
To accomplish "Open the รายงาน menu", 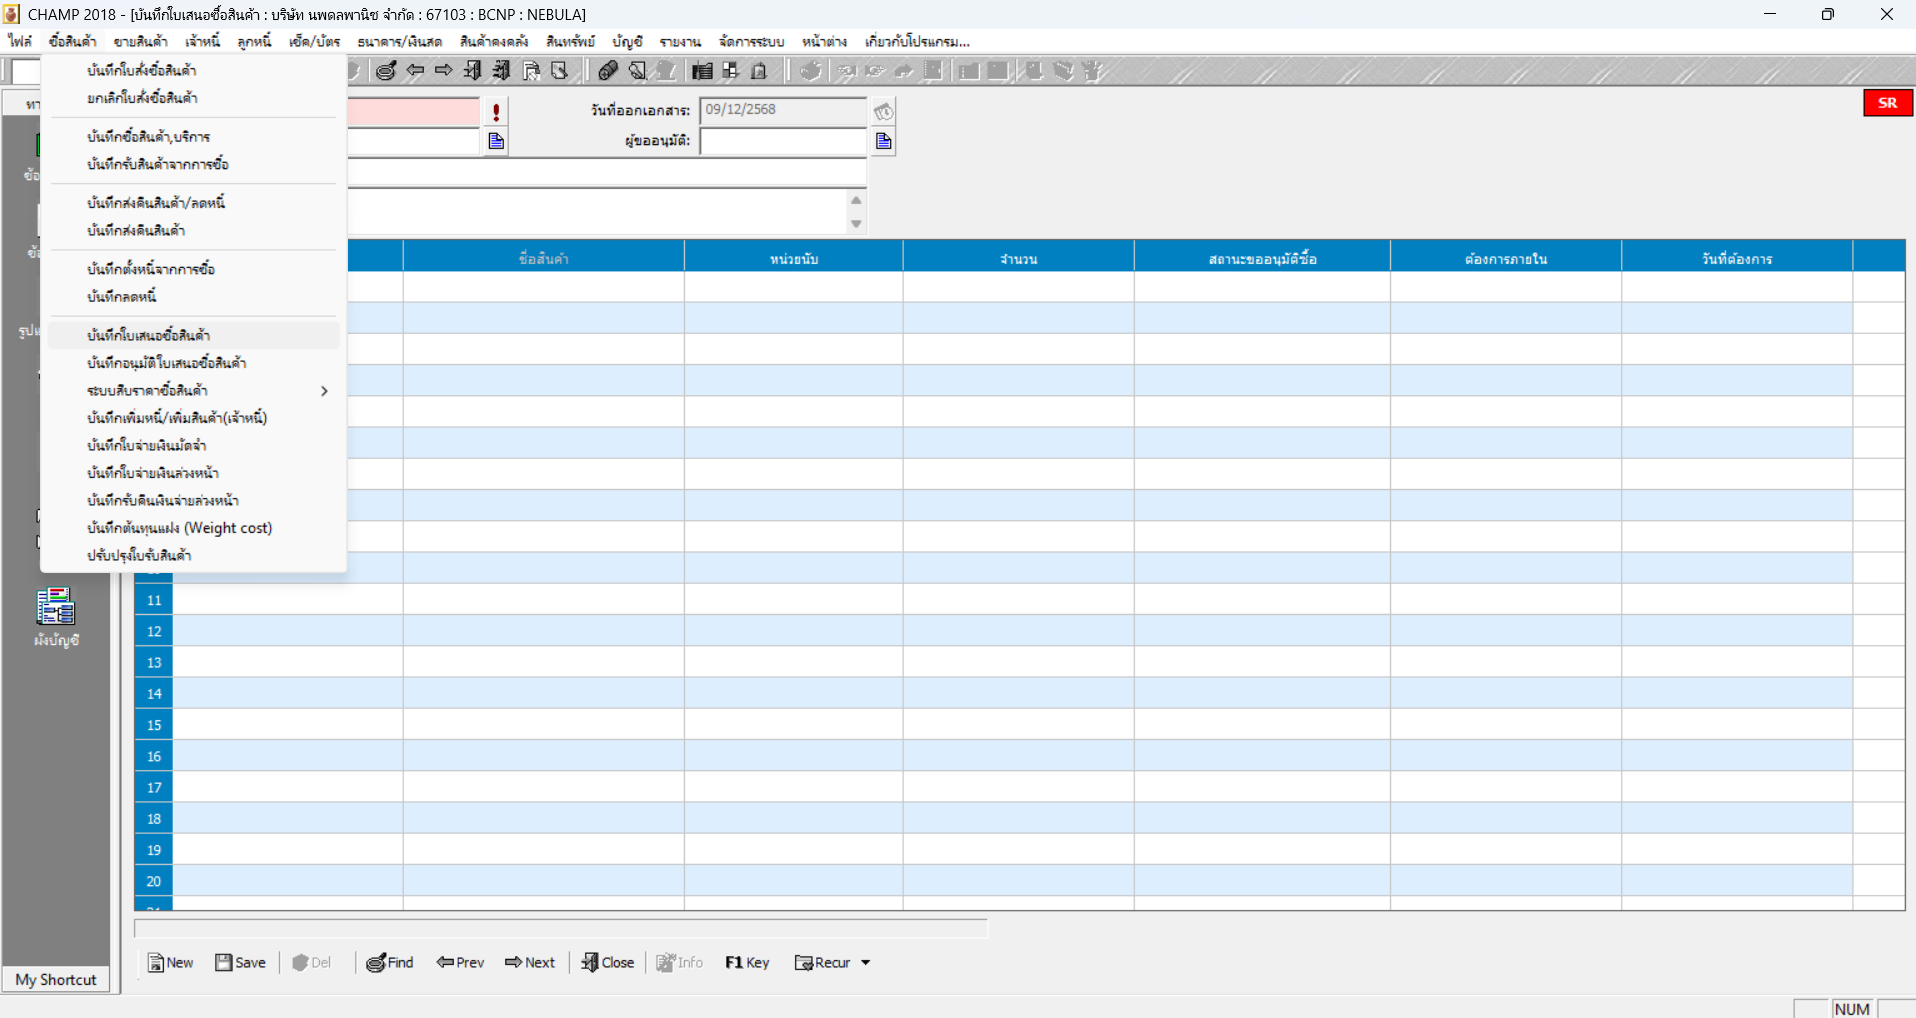I will pos(679,41).
